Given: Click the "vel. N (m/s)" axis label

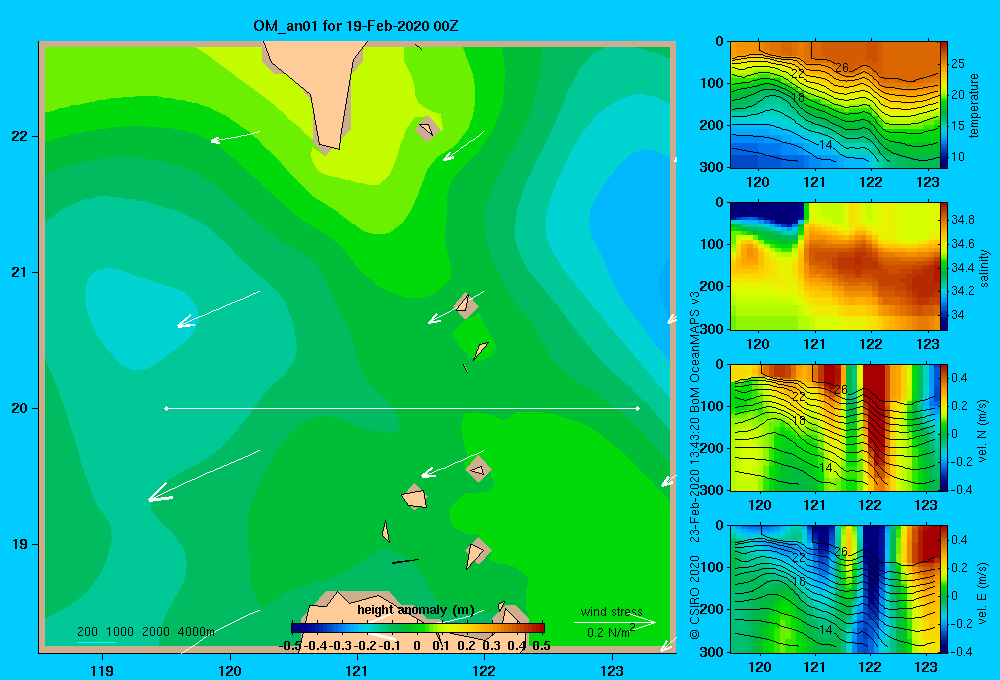Looking at the screenshot, I should pyautogui.click(x=982, y=430).
